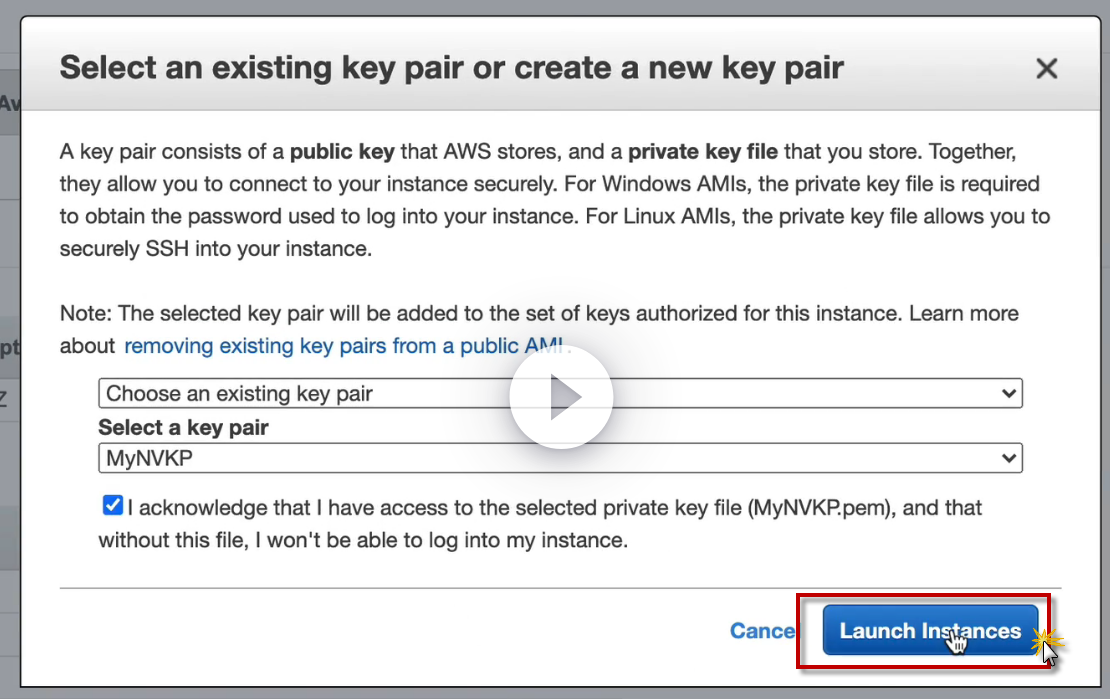The height and width of the screenshot is (699, 1110).
Task: Click the 'Select a key pair' field label
Action: click(x=183, y=427)
